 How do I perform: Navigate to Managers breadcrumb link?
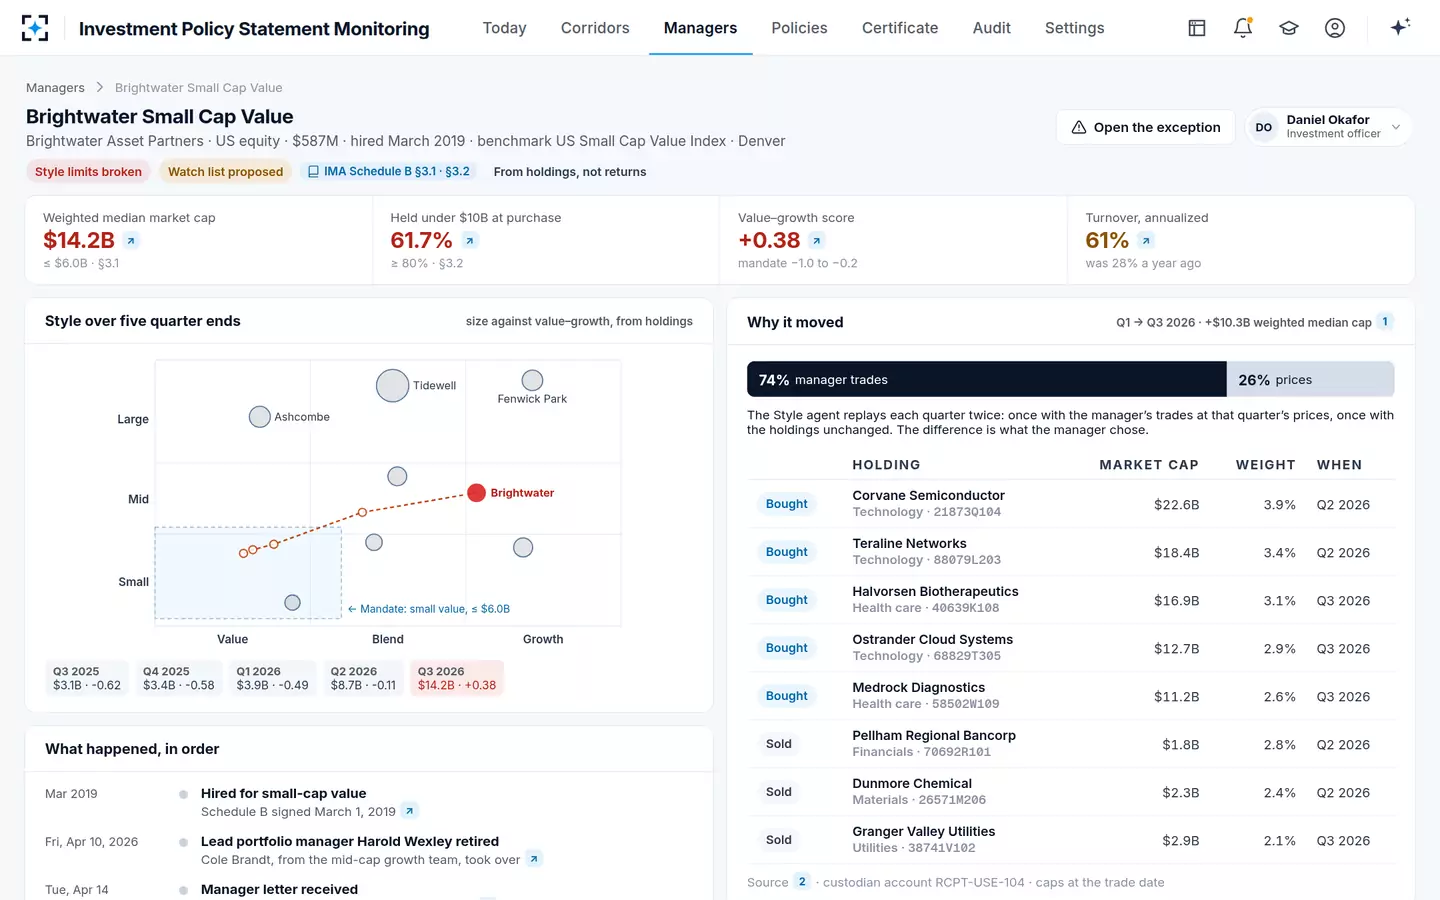55,88
